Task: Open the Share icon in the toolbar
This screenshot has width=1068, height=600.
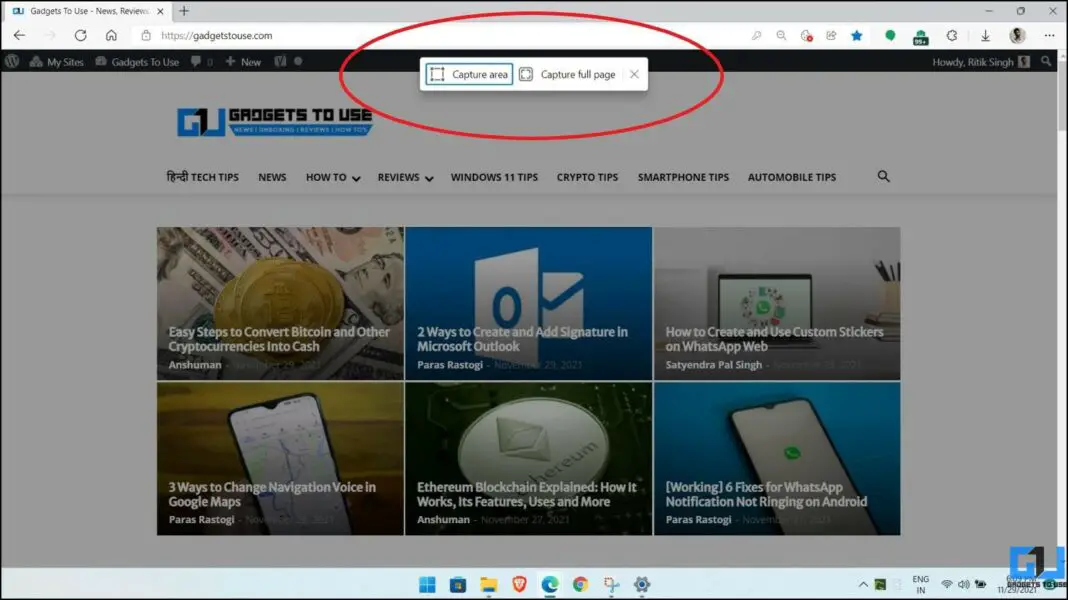Action: coord(831,35)
